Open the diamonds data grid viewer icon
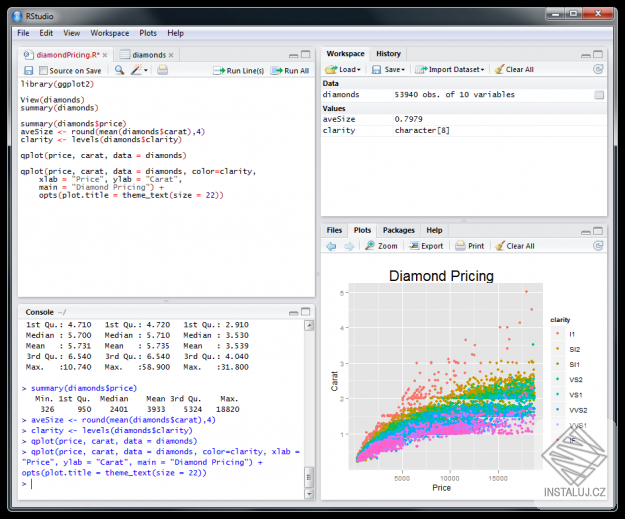625x519 pixels. [598, 95]
